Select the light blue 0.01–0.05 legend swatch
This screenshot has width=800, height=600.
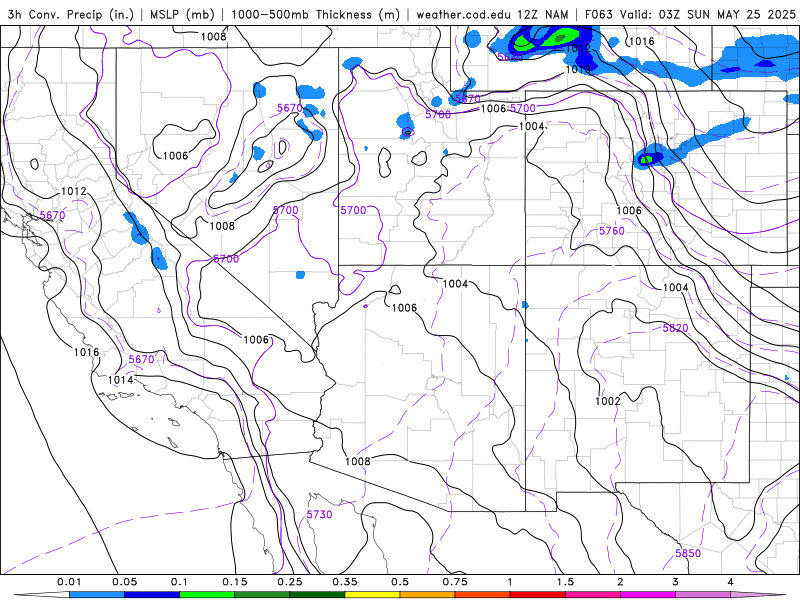point(97,595)
